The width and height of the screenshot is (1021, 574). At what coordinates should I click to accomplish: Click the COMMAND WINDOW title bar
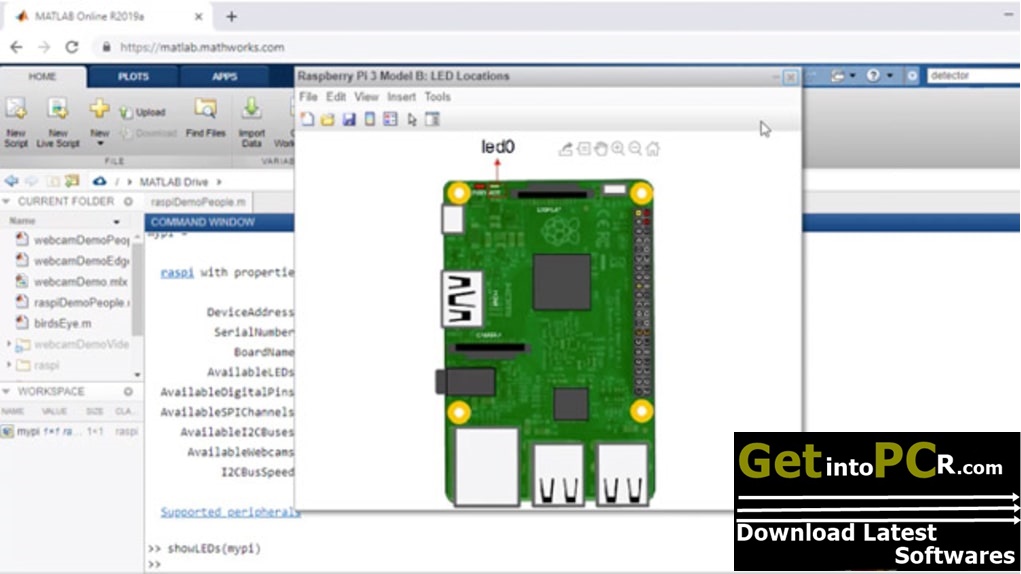click(x=219, y=222)
